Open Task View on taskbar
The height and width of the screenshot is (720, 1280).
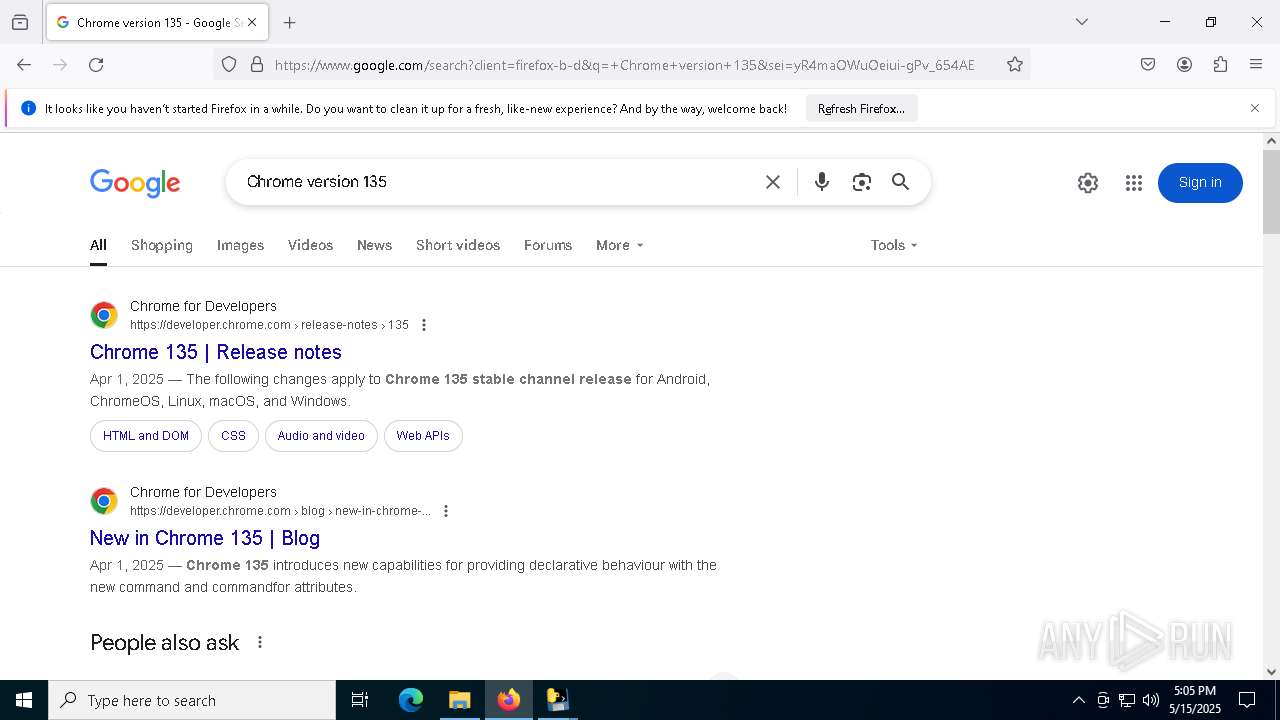click(x=360, y=700)
